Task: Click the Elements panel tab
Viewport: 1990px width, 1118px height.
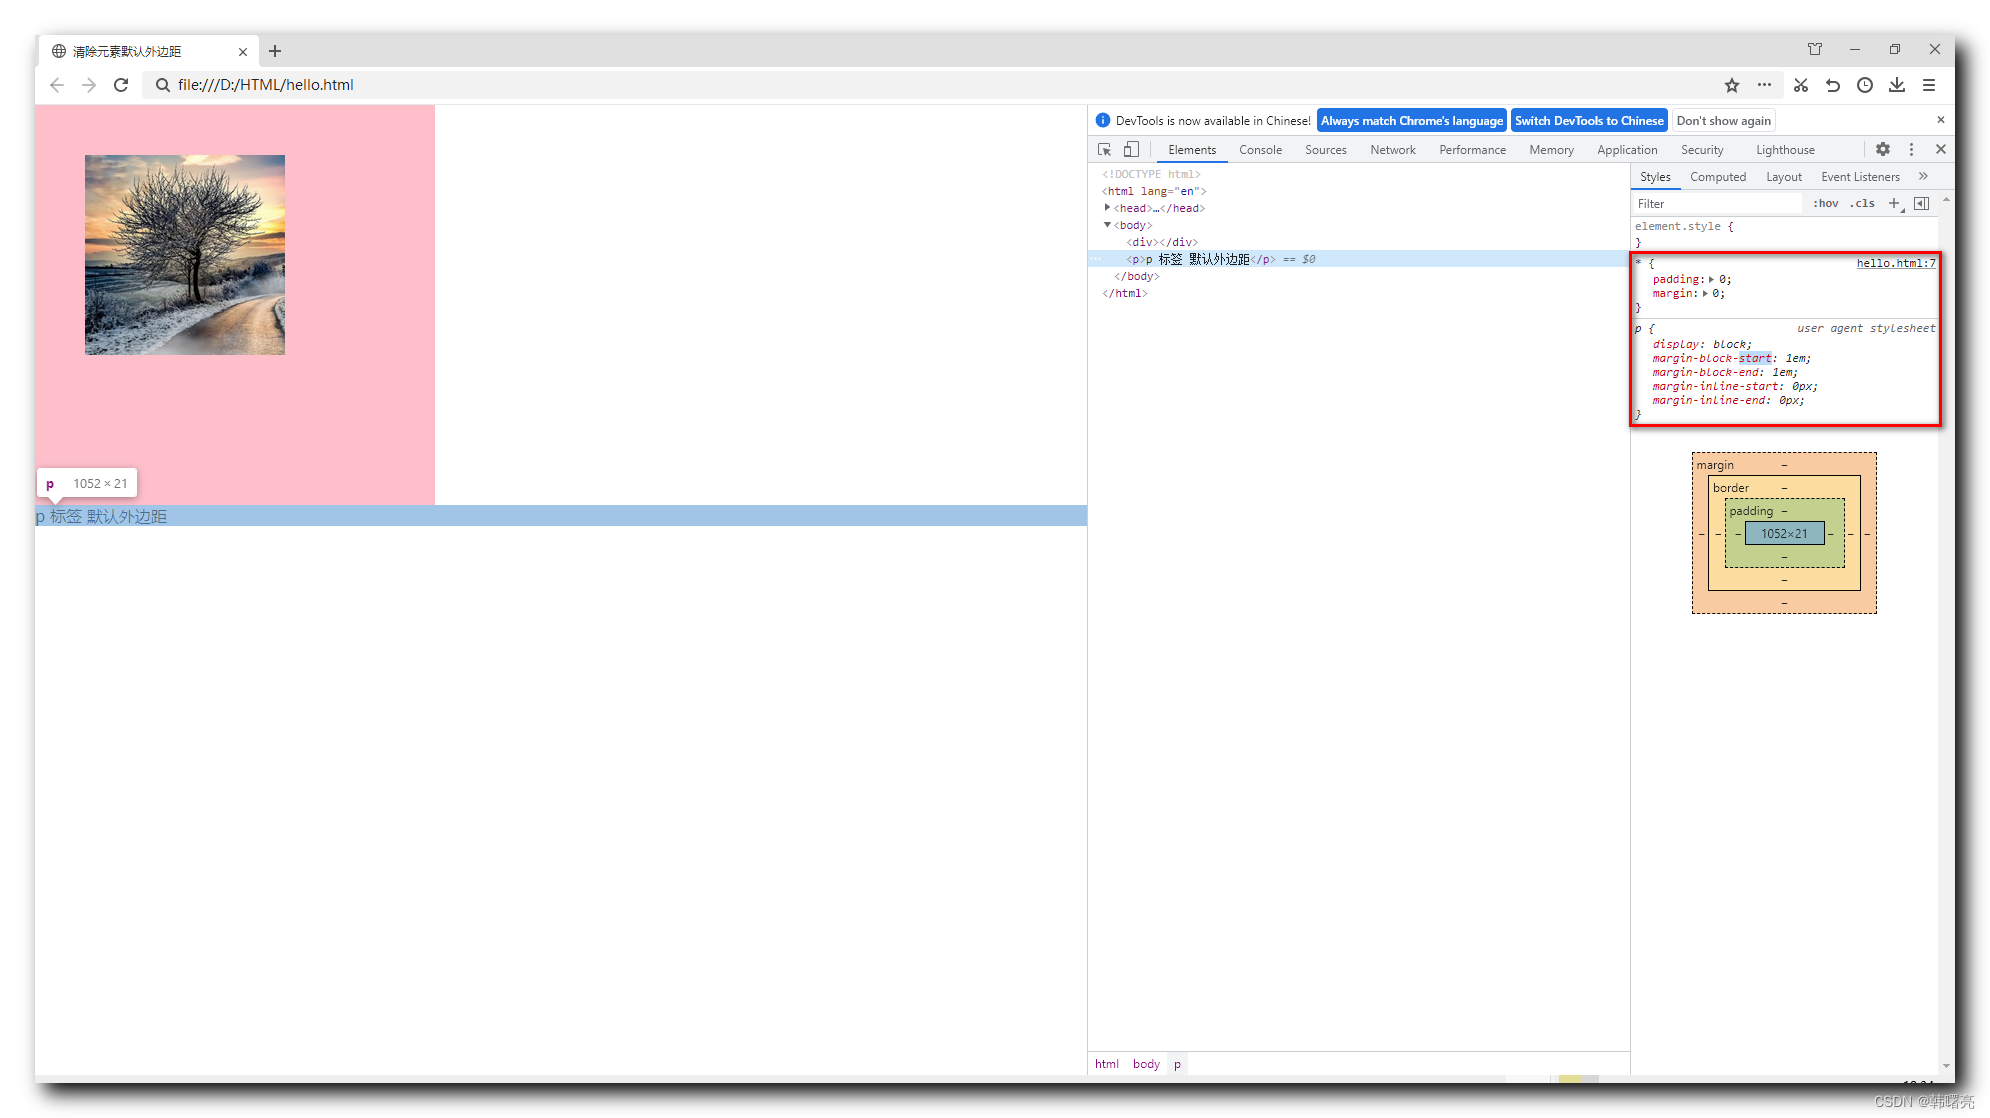Action: (x=1188, y=149)
